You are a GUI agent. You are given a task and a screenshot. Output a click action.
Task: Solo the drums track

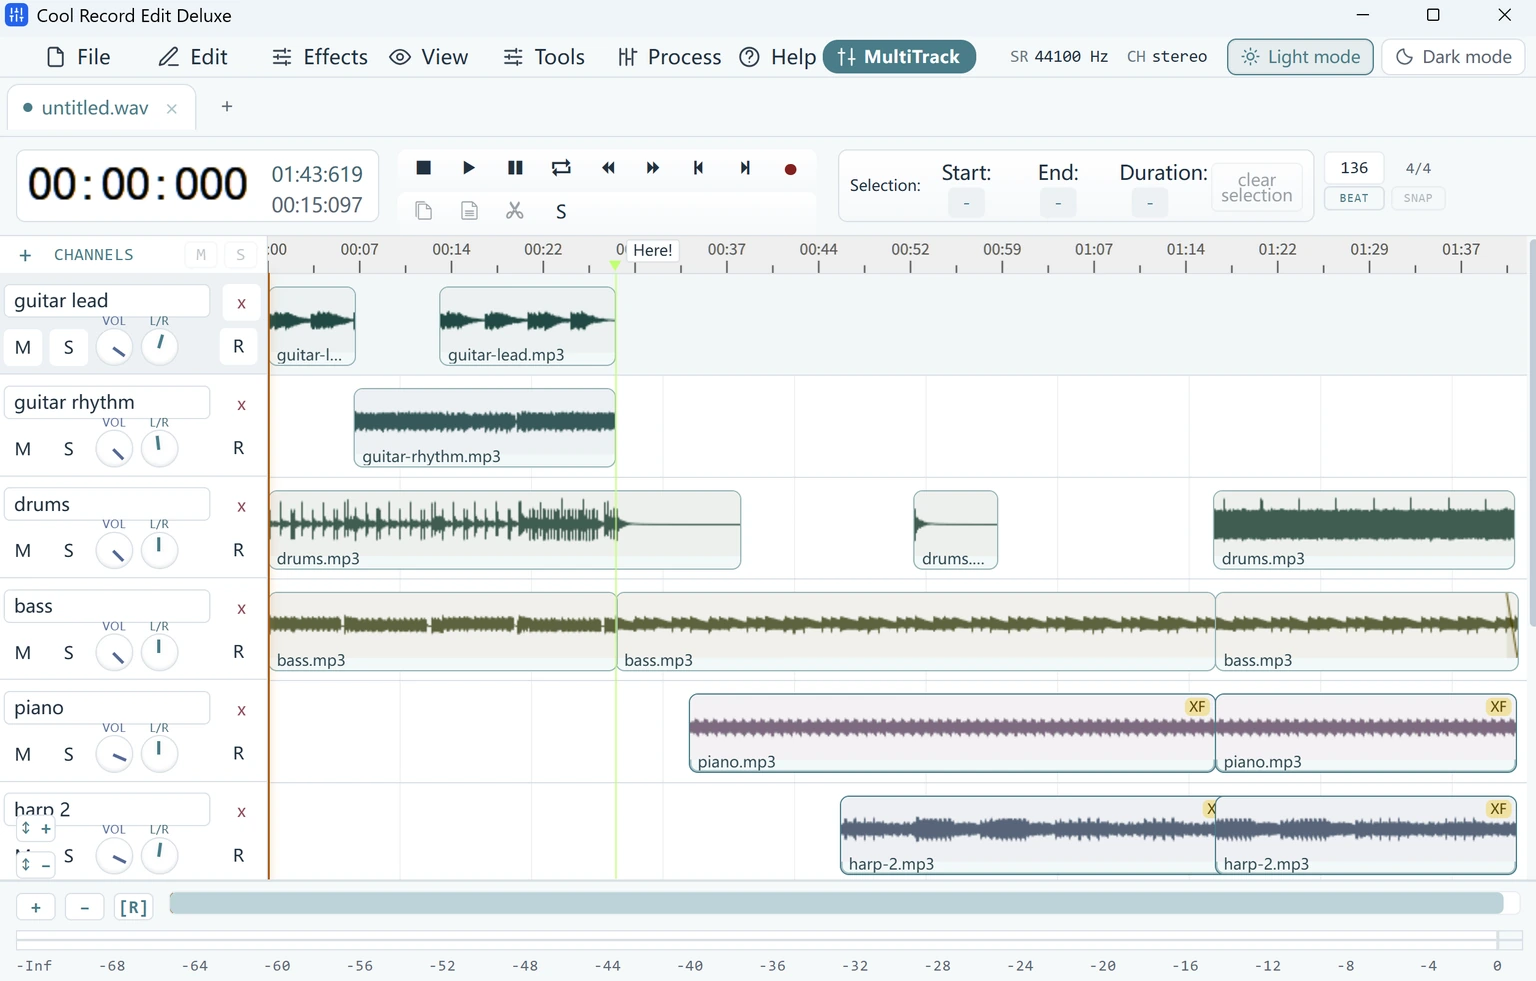tap(68, 550)
